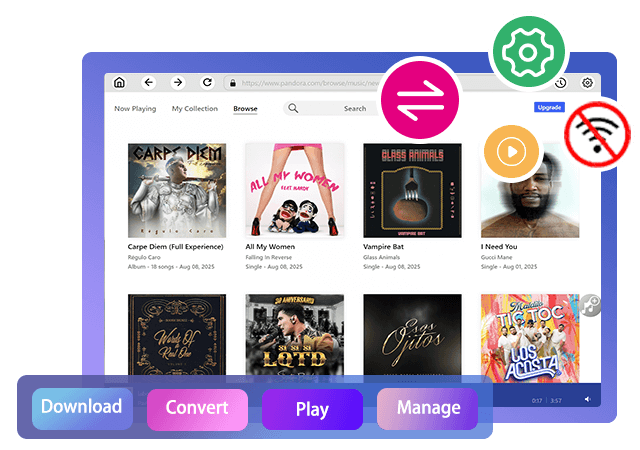Open the Carpe Diem album cover
This screenshot has width=640, height=450.
coord(177,190)
